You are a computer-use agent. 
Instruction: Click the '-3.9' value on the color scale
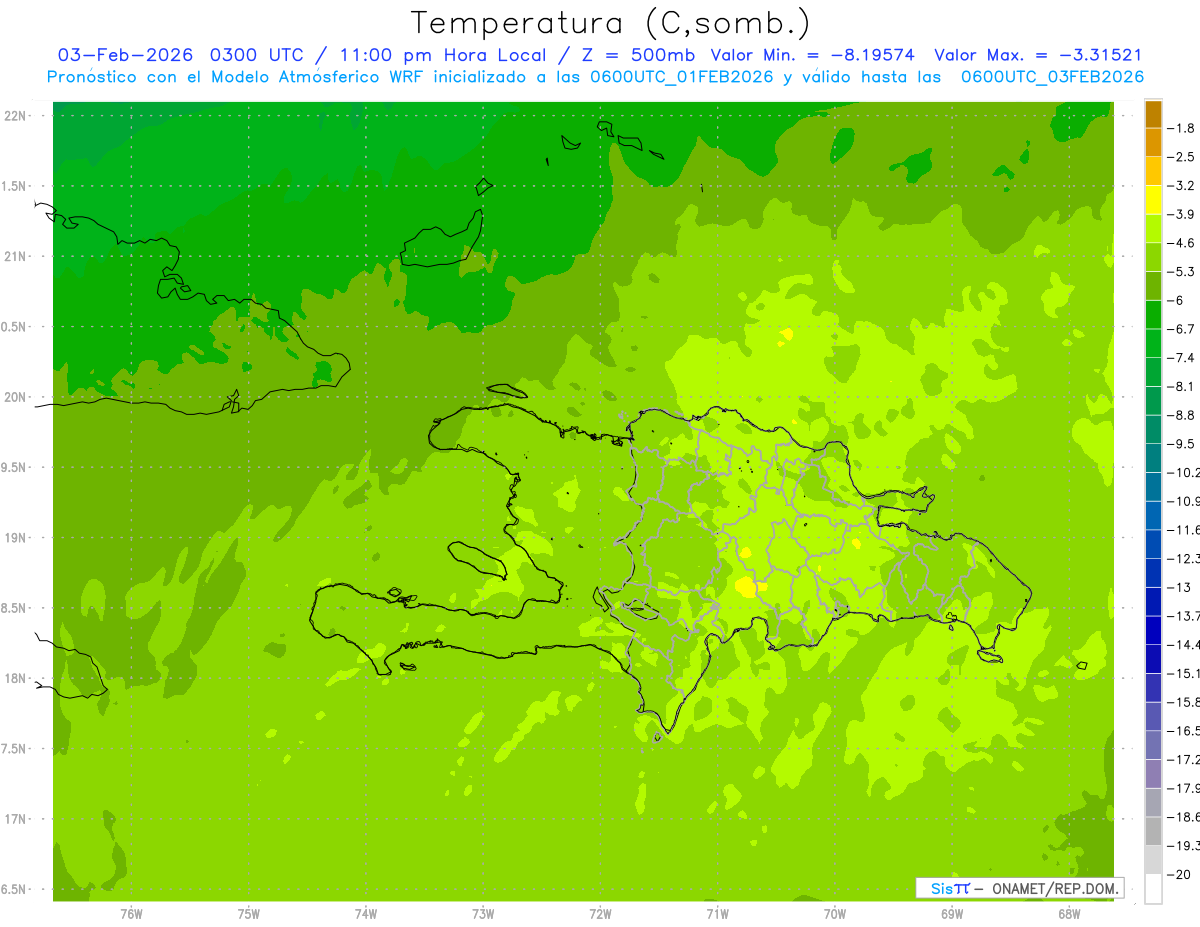click(1182, 214)
